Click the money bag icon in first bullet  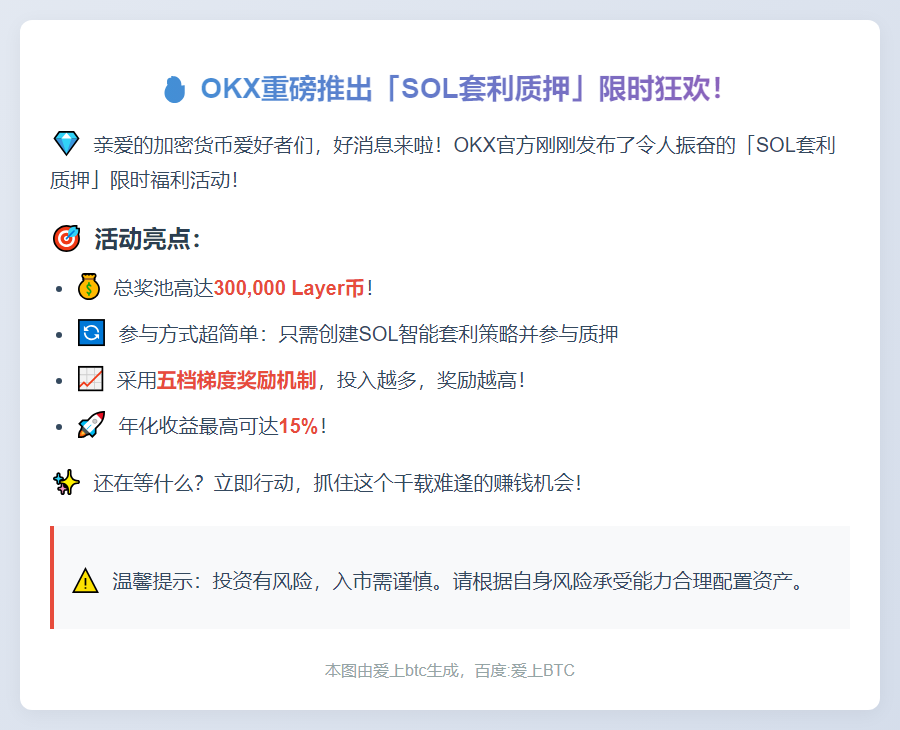coord(88,287)
